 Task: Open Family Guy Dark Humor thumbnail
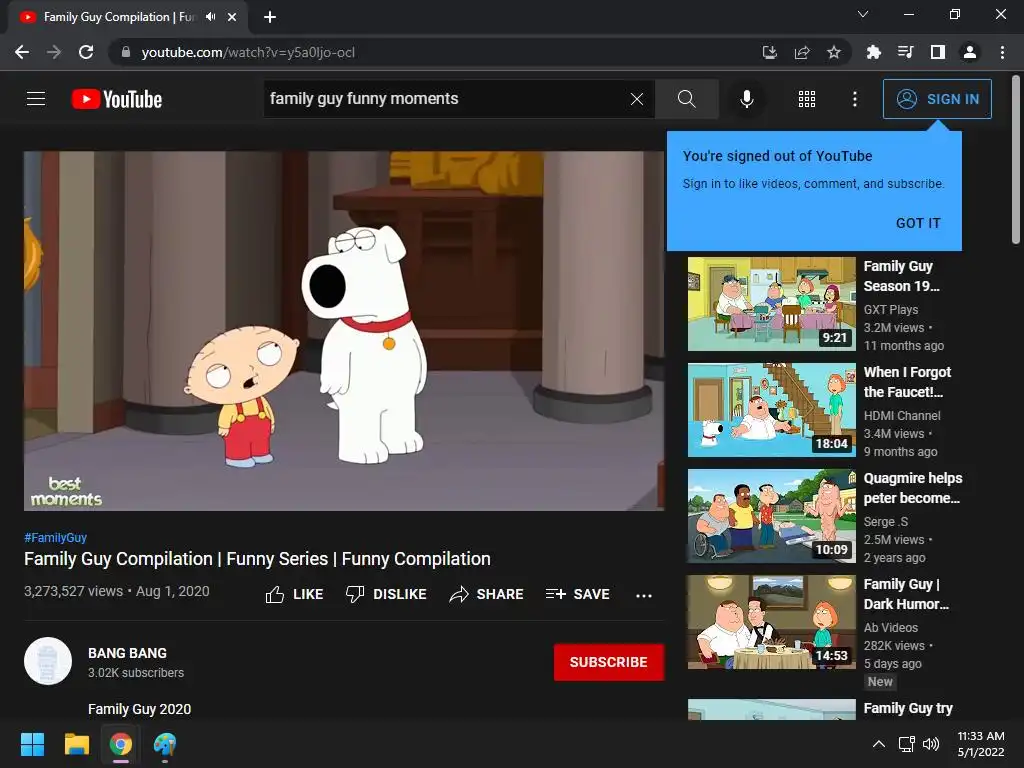tap(772, 622)
